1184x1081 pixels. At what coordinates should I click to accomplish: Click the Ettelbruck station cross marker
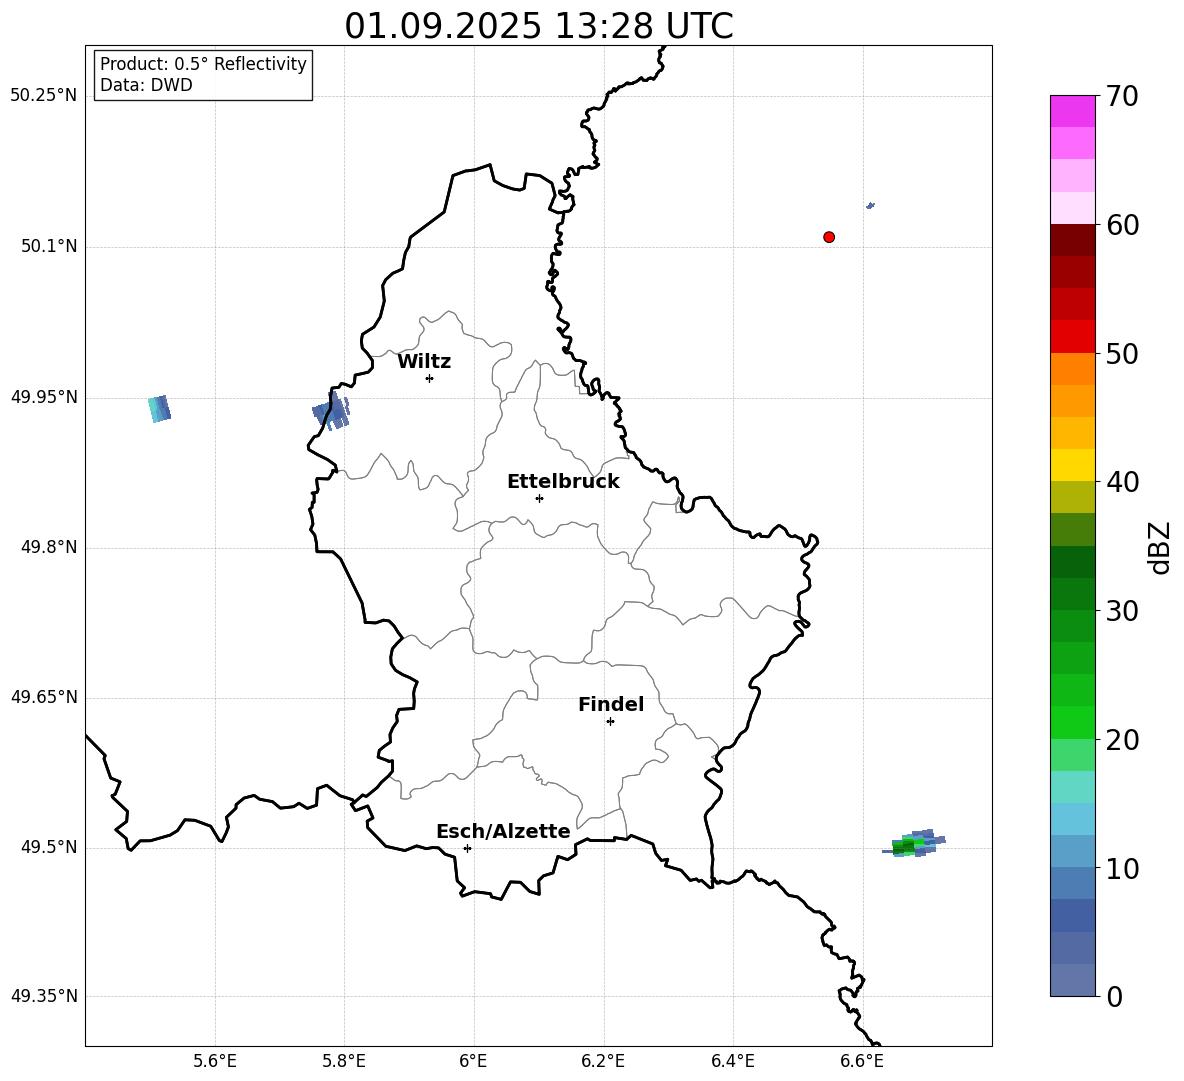pos(539,498)
